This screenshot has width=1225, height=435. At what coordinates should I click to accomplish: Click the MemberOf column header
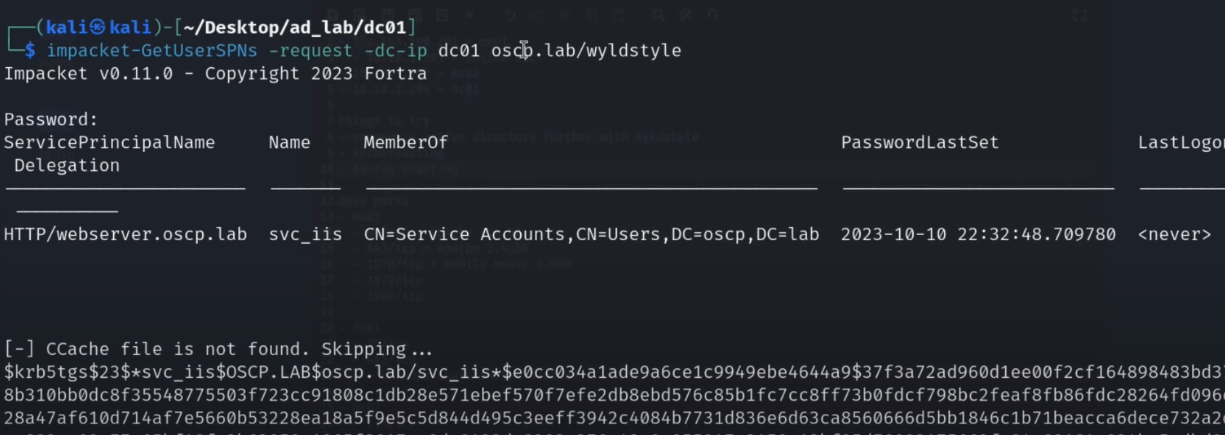(405, 142)
